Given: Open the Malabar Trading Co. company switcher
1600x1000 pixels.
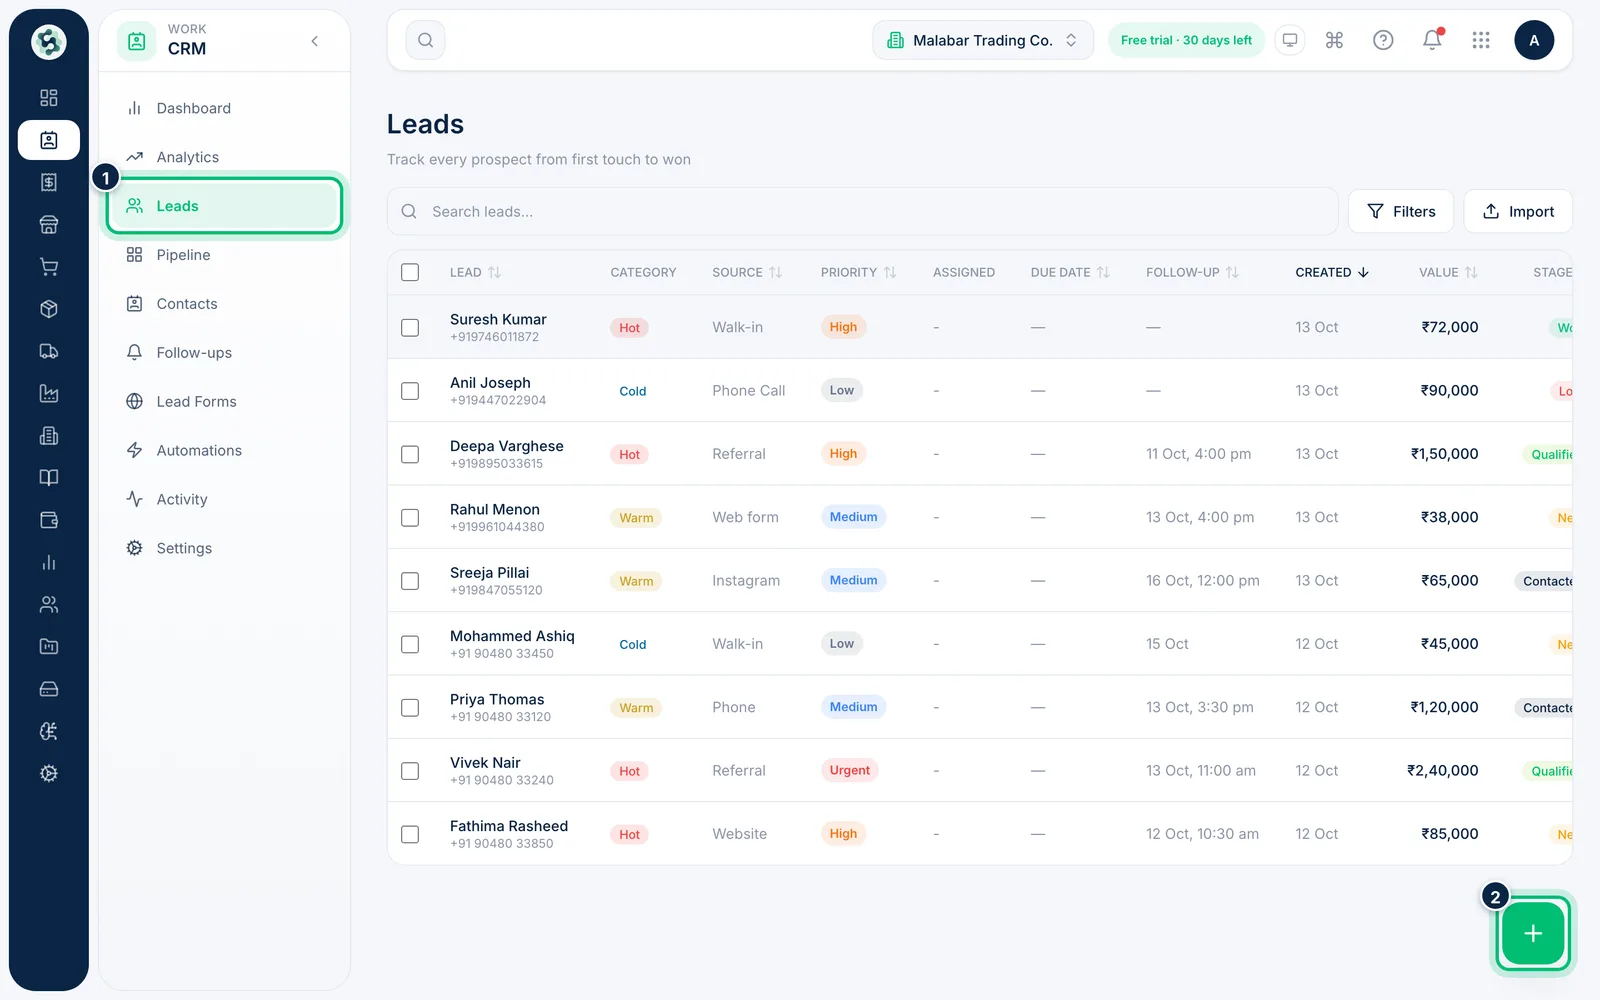Looking at the screenshot, I should 983,40.
